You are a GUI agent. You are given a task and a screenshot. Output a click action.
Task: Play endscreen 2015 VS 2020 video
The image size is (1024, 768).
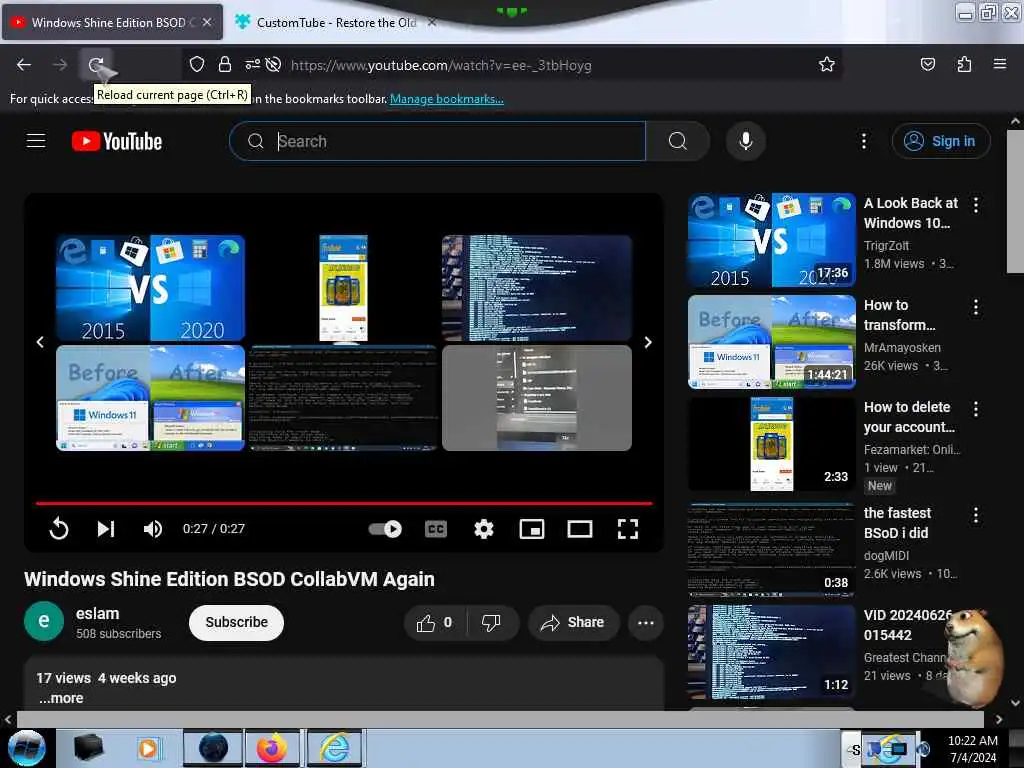coord(150,288)
